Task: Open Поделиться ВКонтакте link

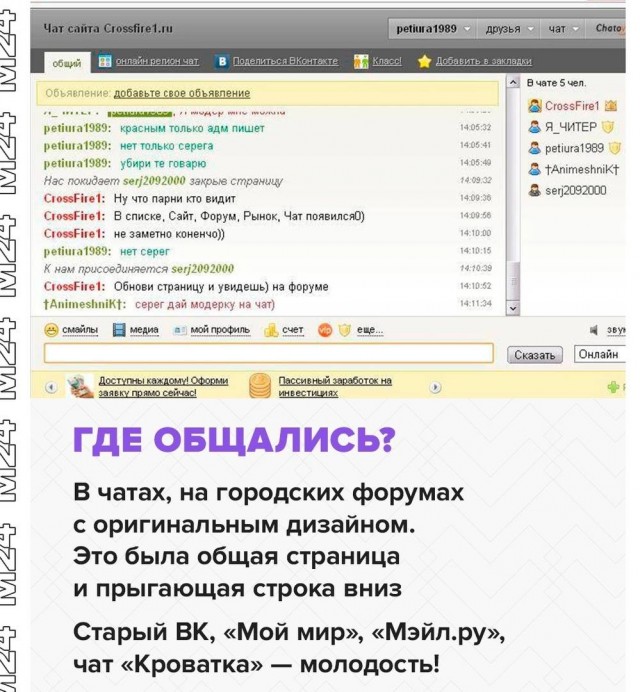Action: coord(285,61)
